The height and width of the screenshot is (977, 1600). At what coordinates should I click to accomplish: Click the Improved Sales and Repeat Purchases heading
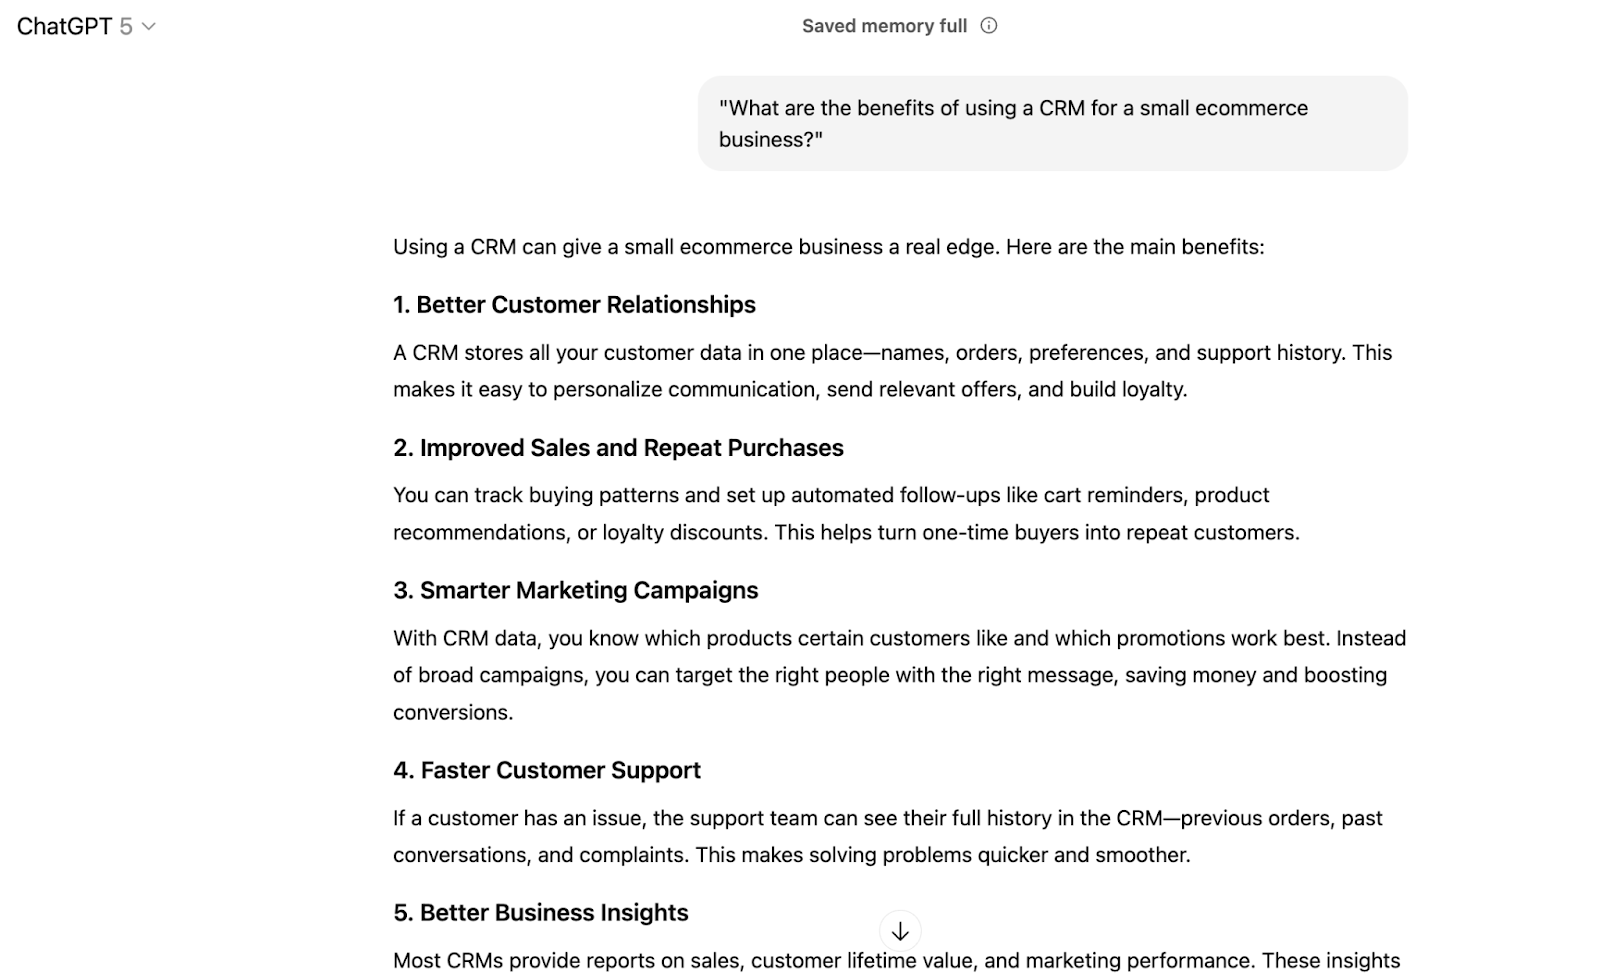(x=618, y=448)
